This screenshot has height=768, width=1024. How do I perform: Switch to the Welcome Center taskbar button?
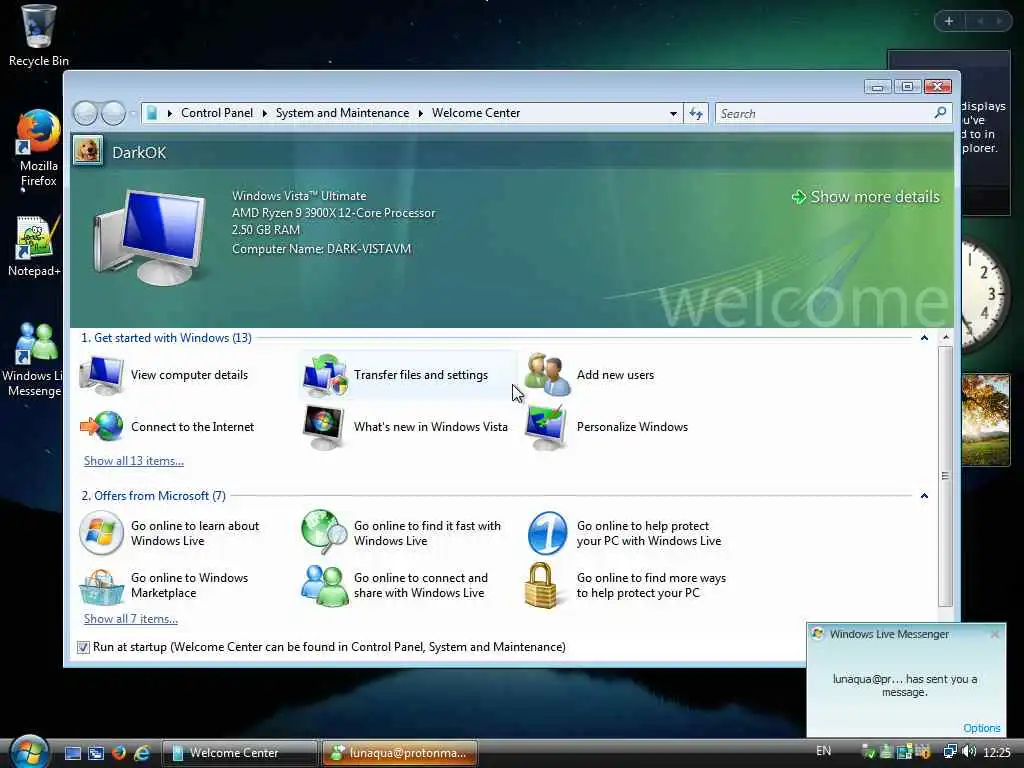[239, 753]
